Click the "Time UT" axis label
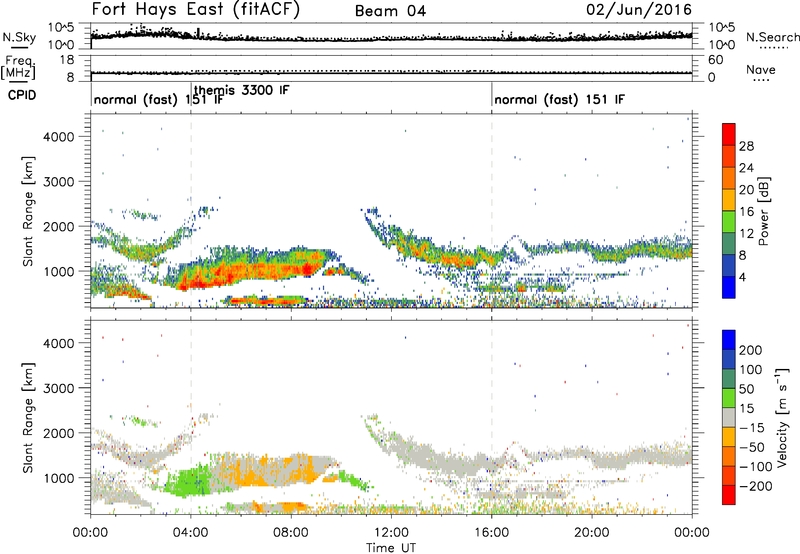The width and height of the screenshot is (800, 554). 391,548
